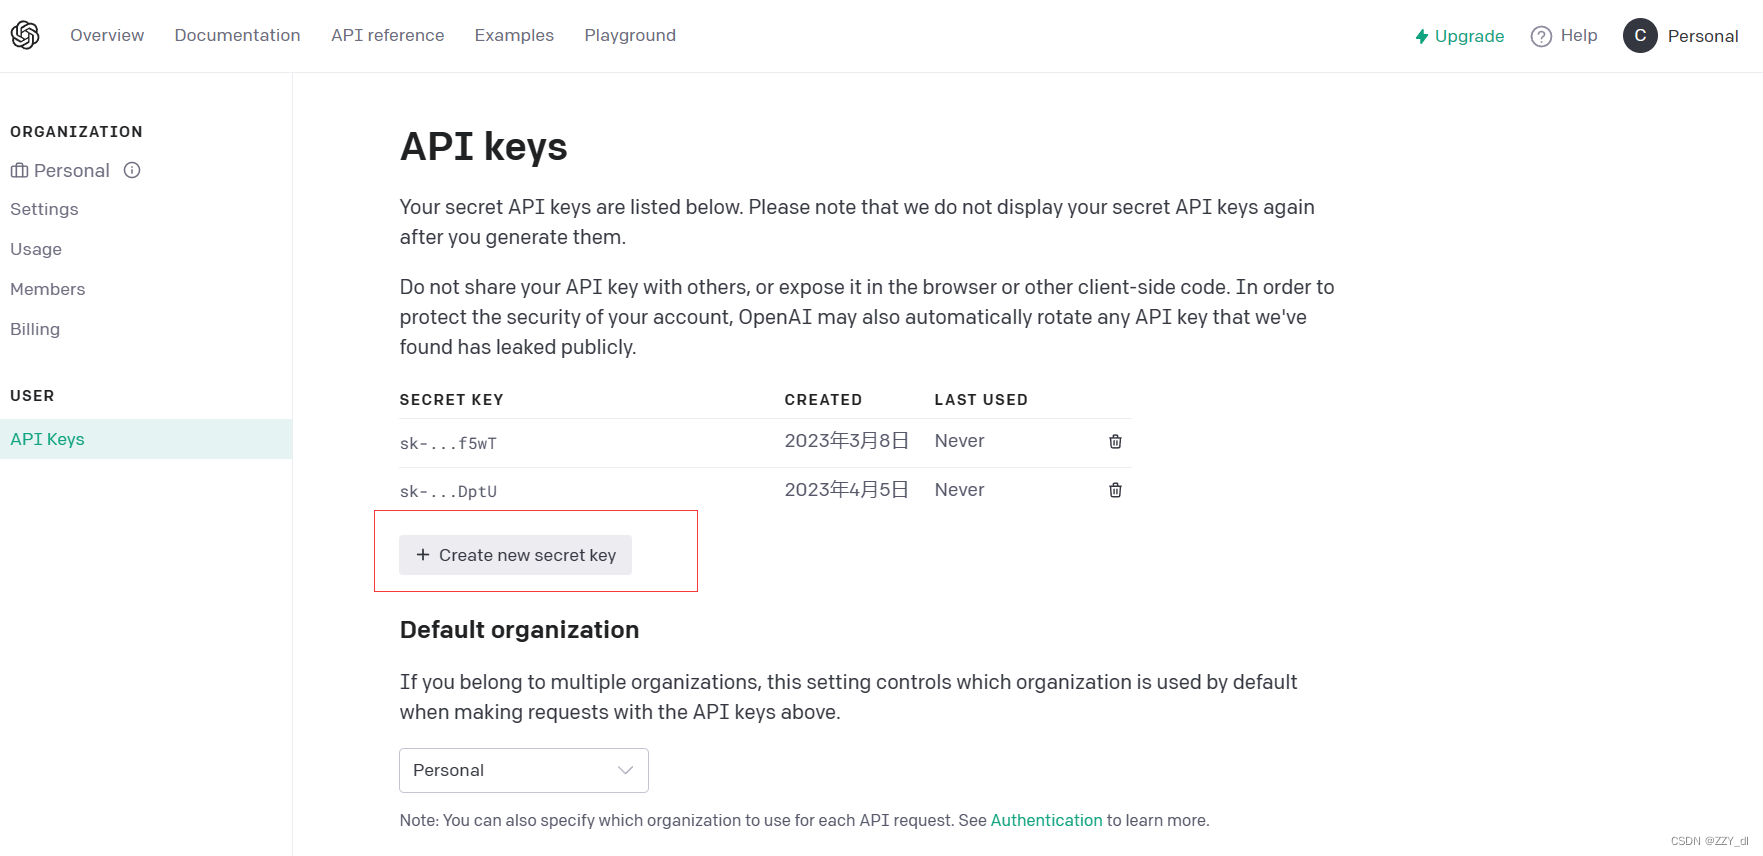Open Billing in the sidebar
Screen dimensions: 1763x856
click(x=35, y=329)
